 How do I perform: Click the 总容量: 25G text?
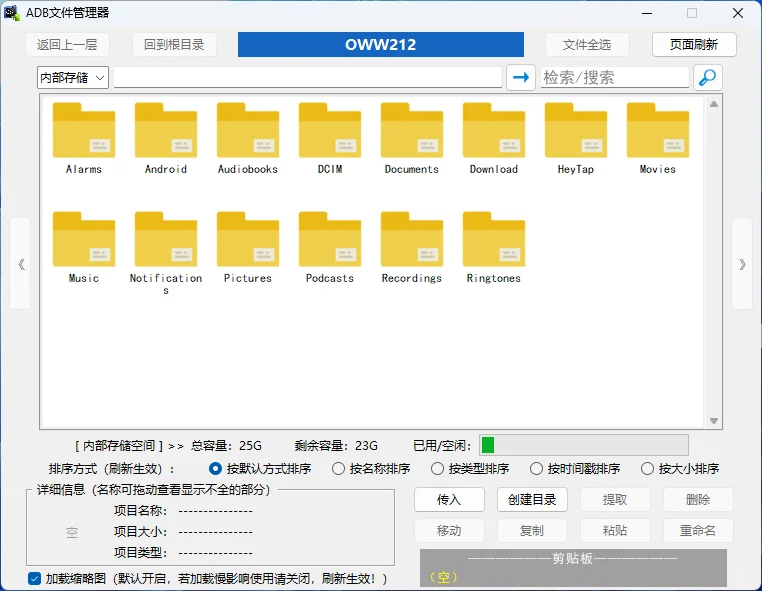(226, 446)
